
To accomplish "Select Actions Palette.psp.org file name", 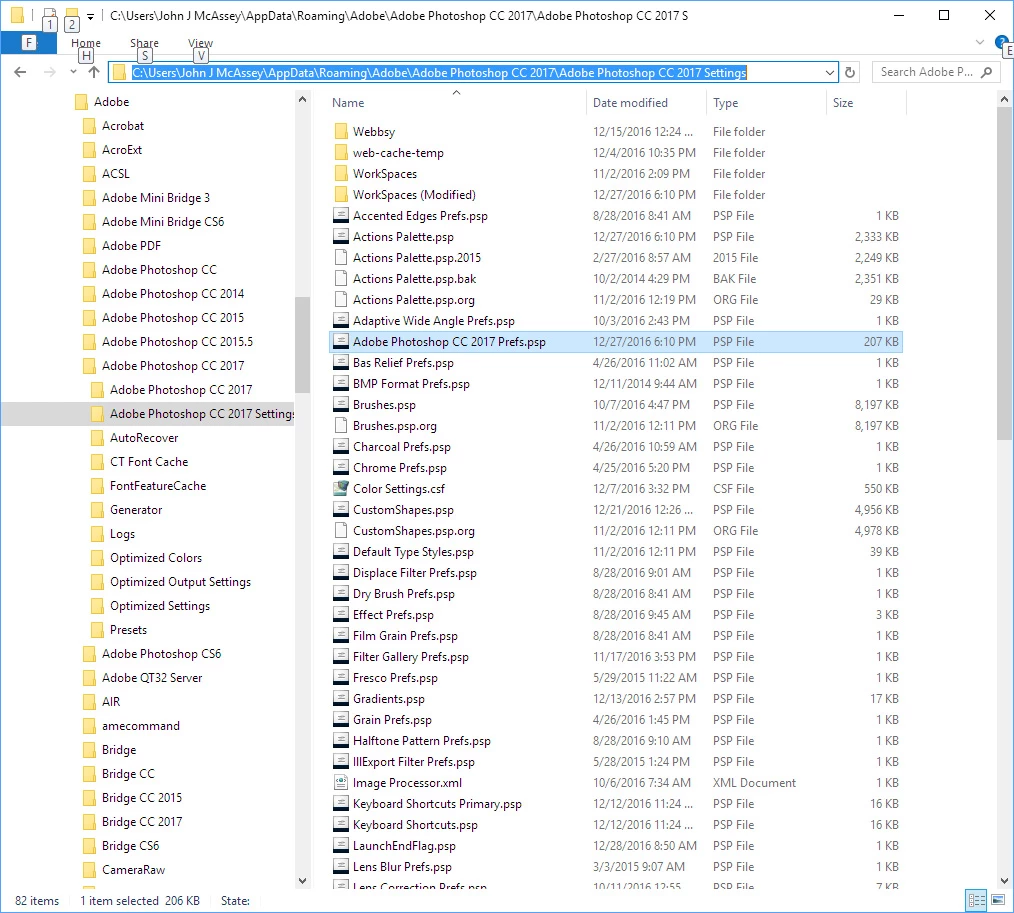I will tap(413, 300).
